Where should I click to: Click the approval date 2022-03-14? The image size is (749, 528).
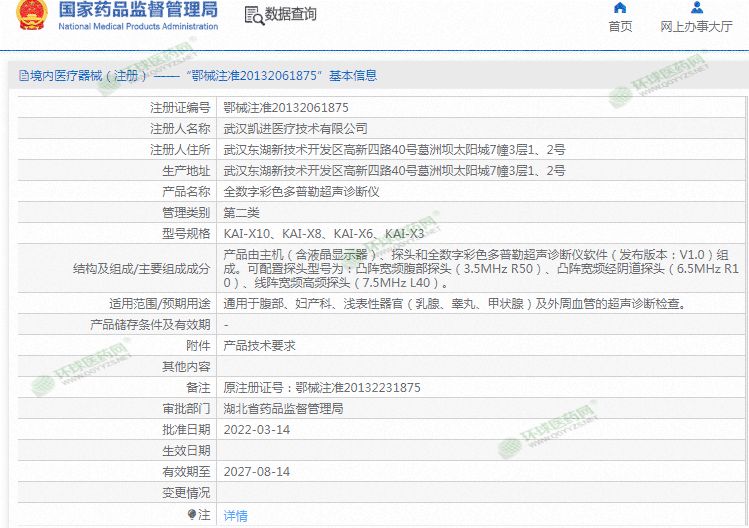tap(256, 429)
